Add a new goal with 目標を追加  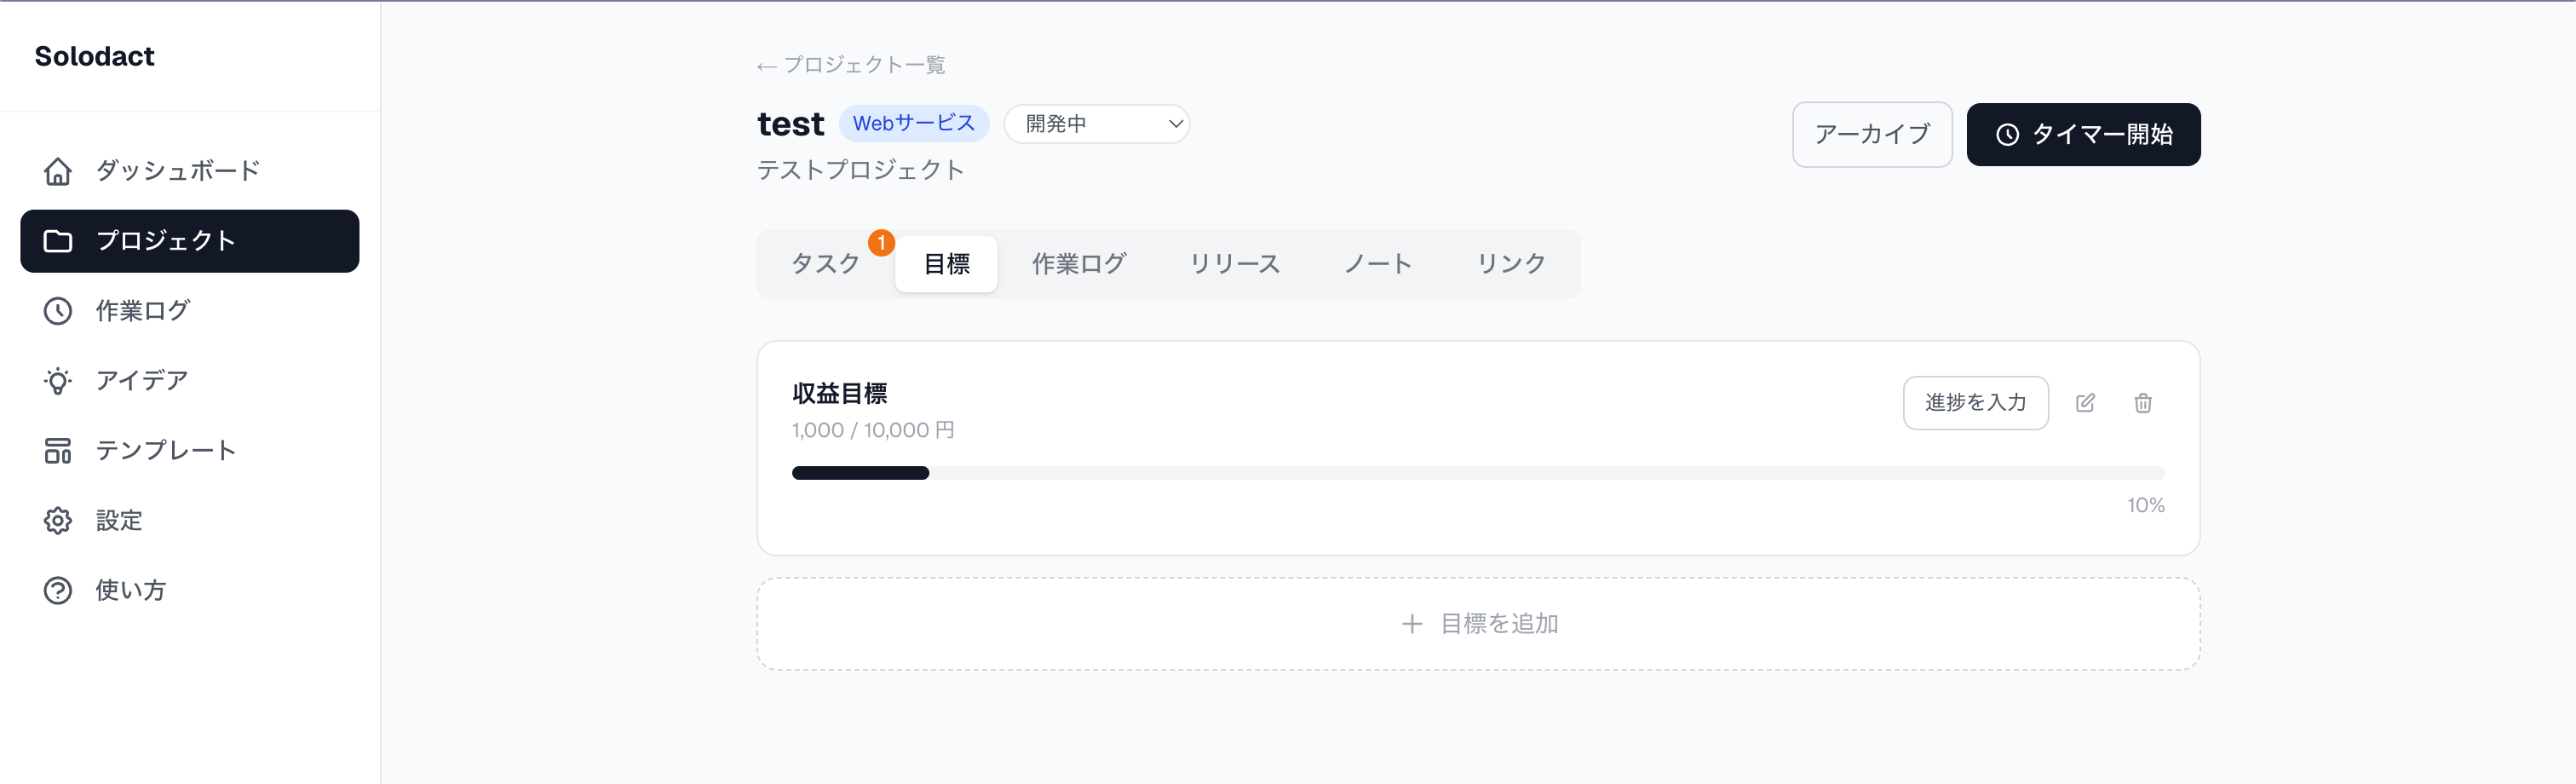point(1478,624)
